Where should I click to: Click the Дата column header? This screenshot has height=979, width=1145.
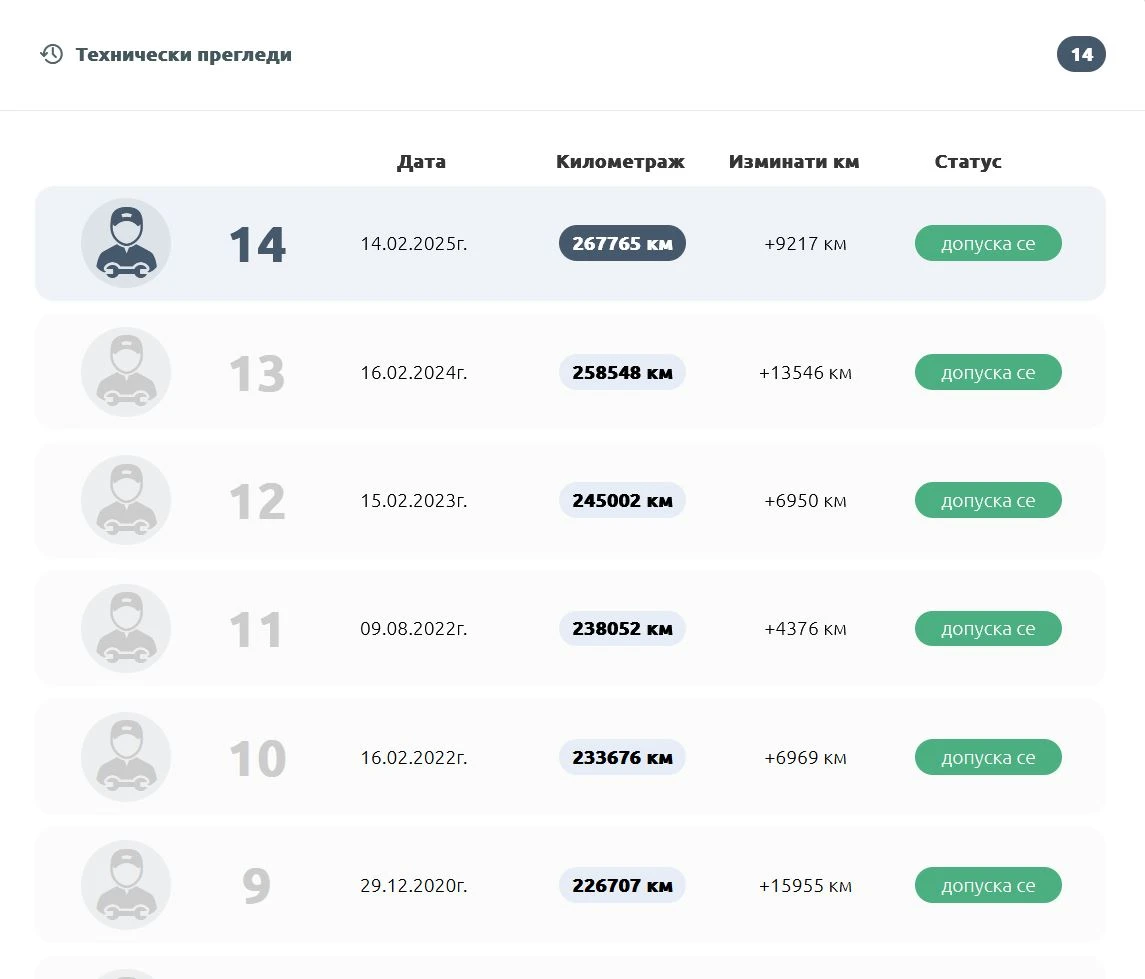(x=421, y=162)
